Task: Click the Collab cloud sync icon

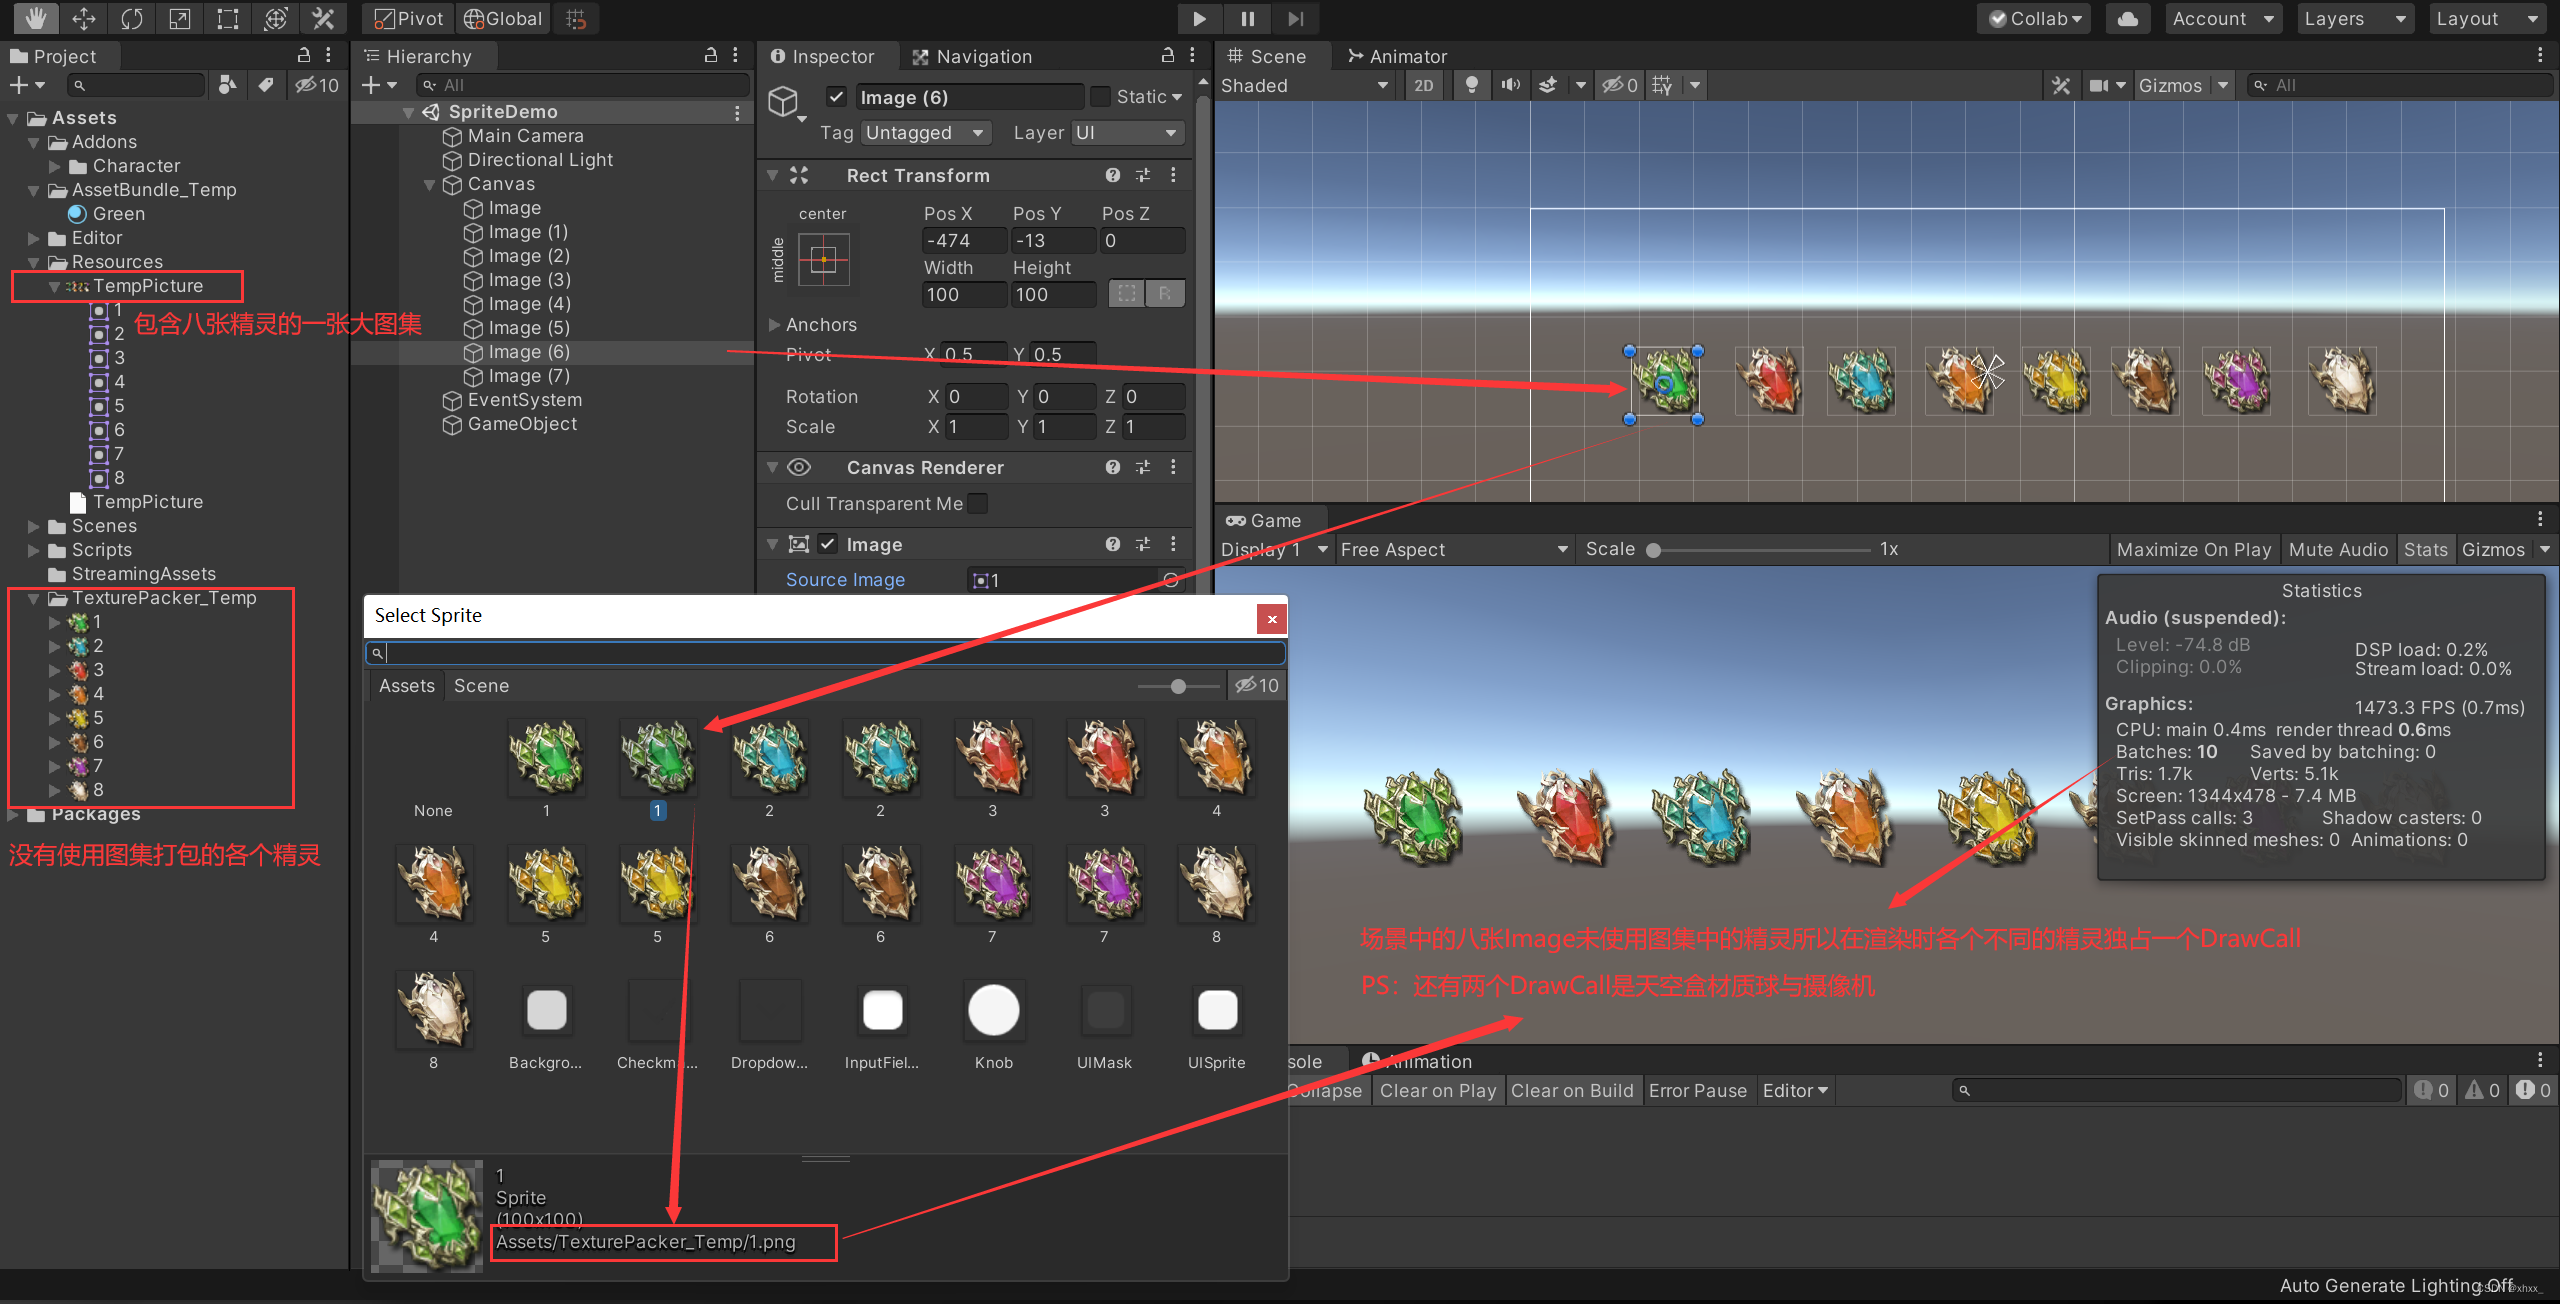Action: pyautogui.click(x=2127, y=18)
